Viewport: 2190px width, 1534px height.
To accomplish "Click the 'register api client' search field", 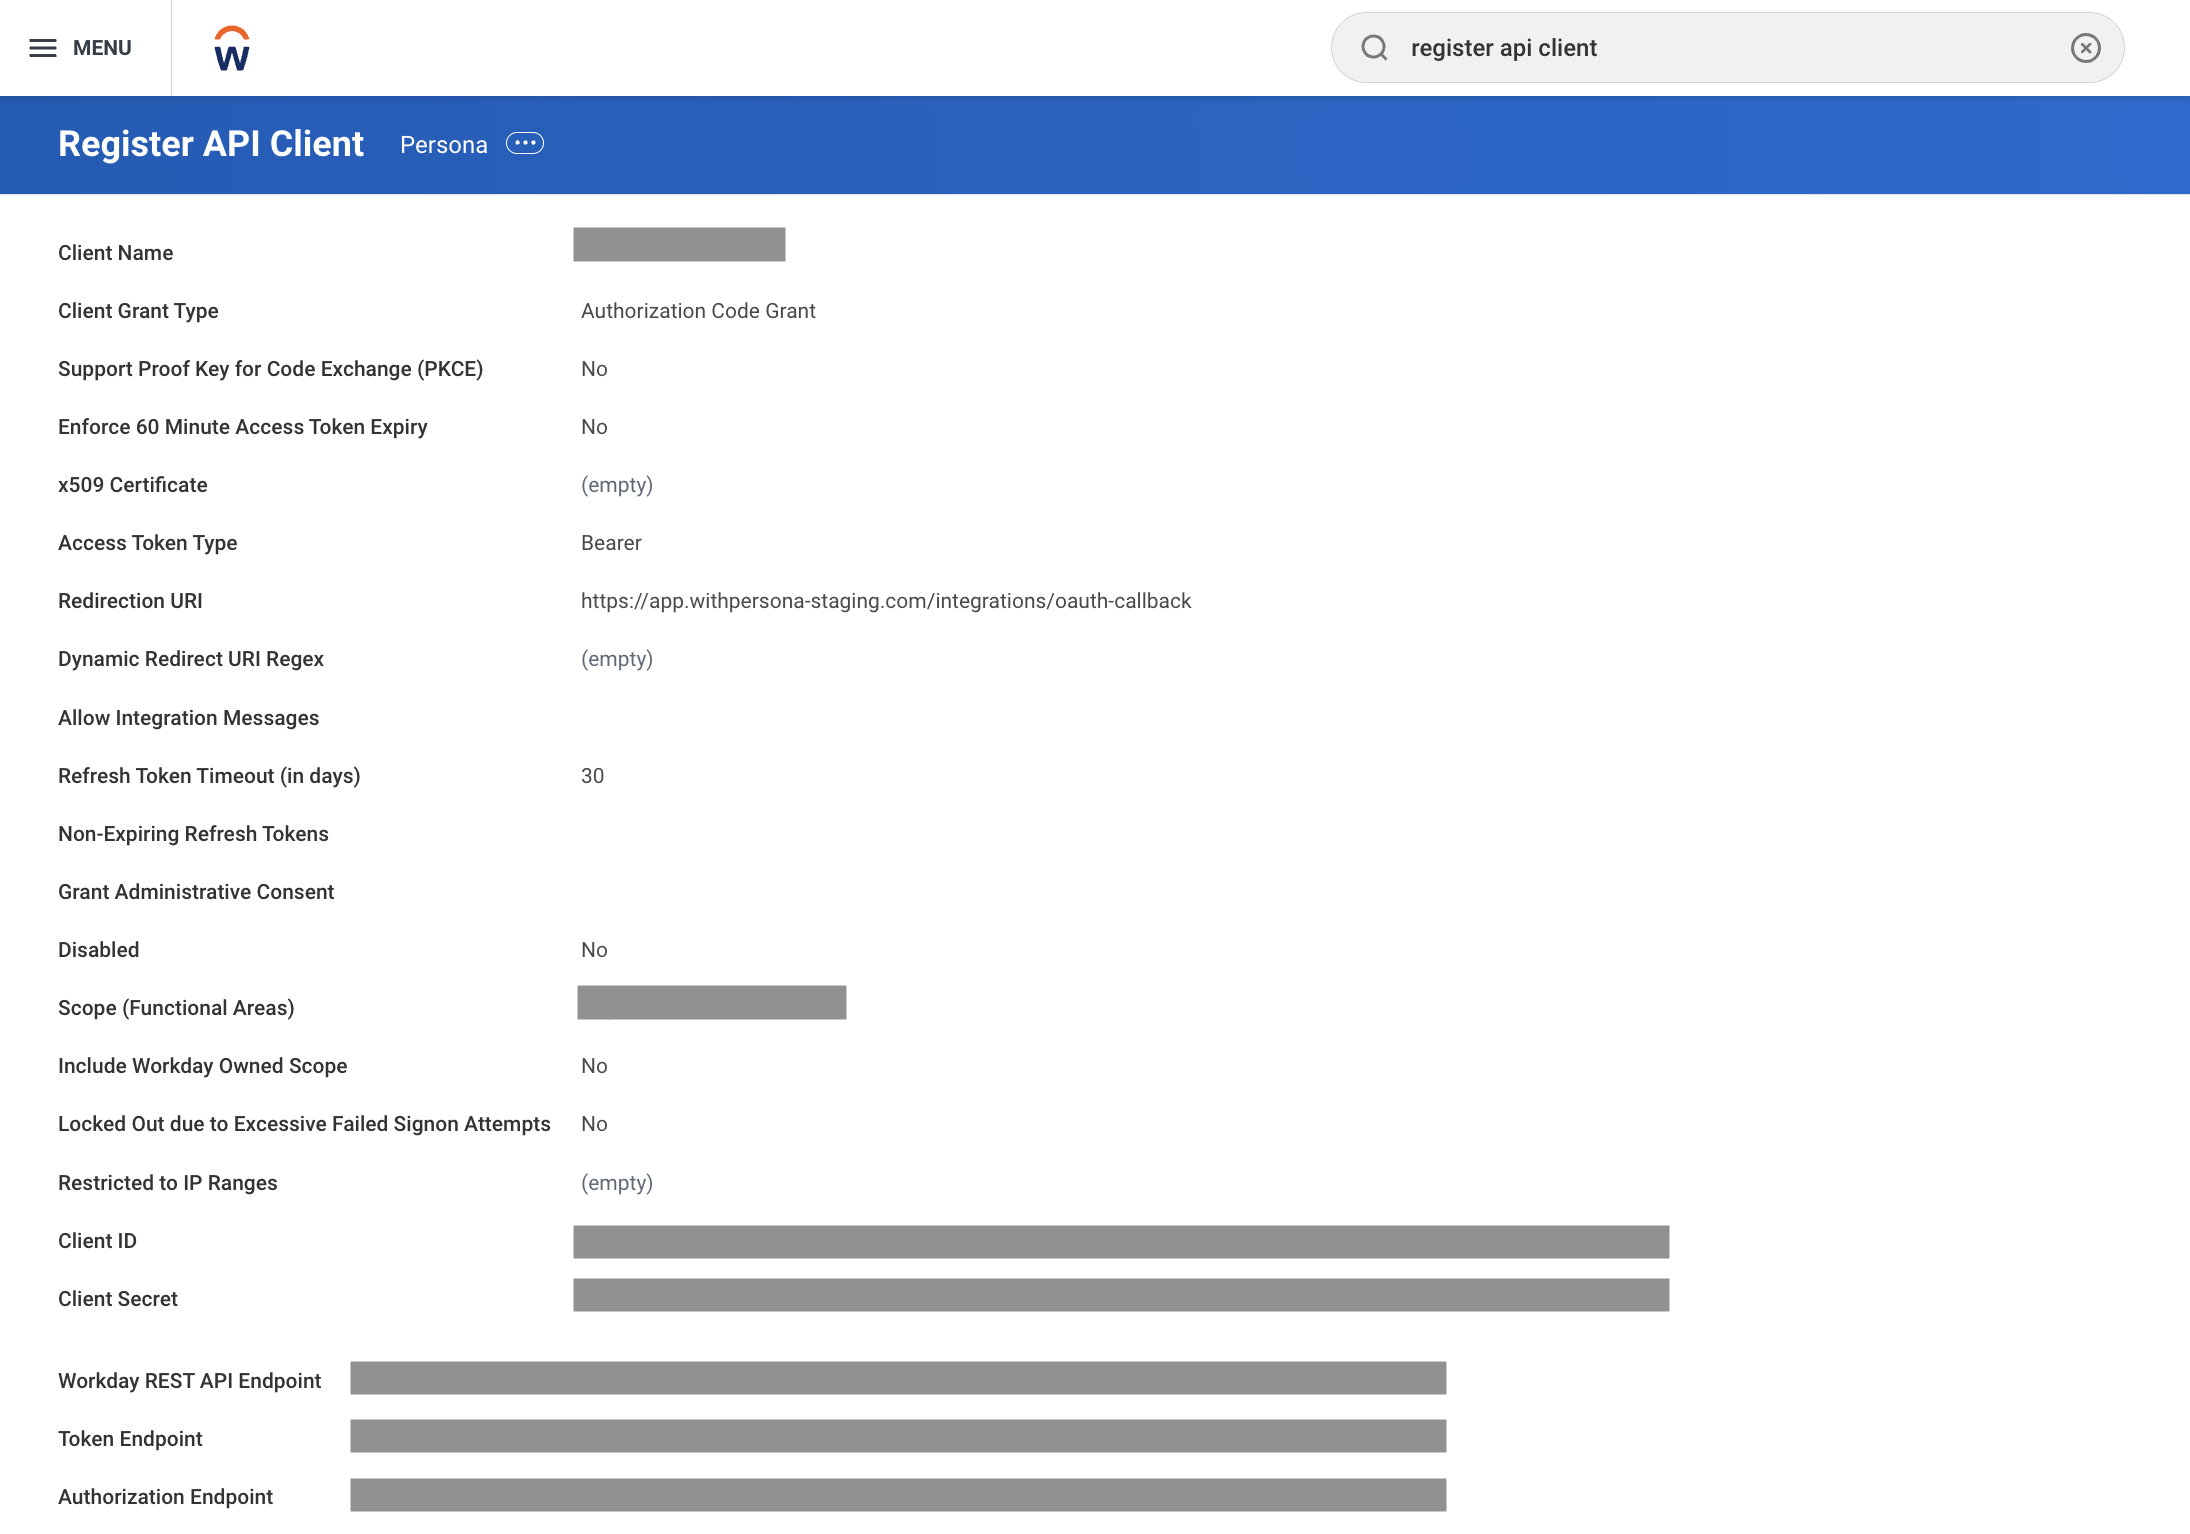I will [1700, 47].
